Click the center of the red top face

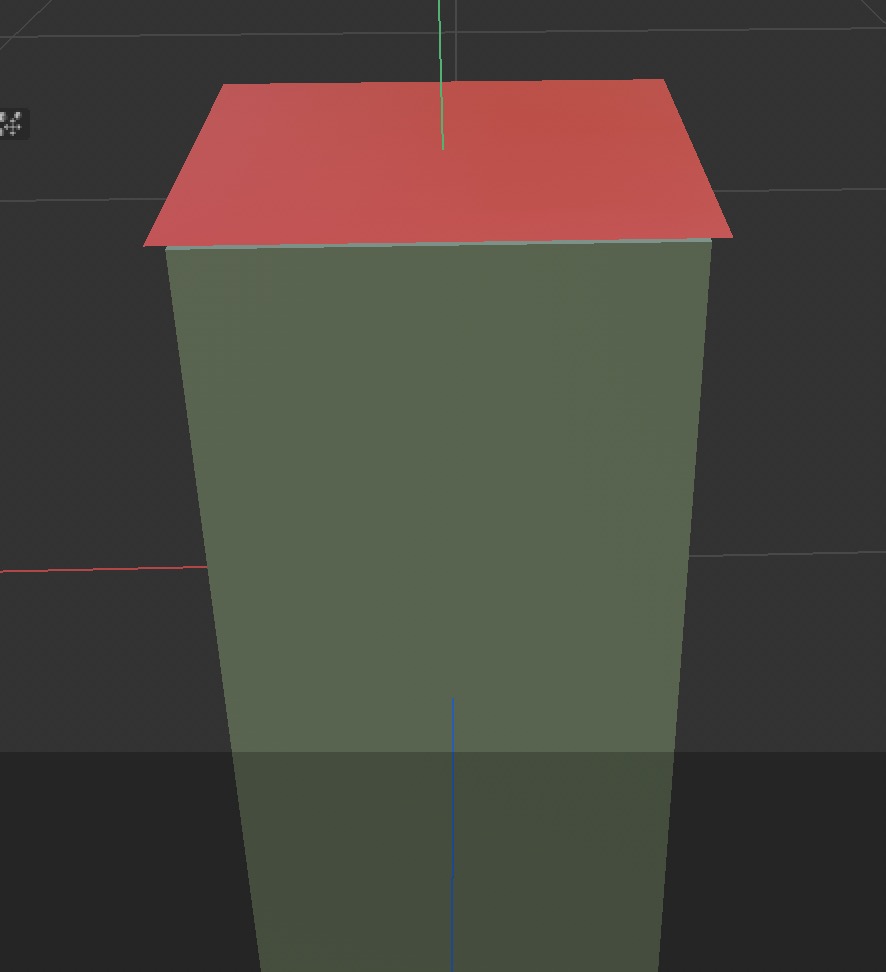pos(440,160)
